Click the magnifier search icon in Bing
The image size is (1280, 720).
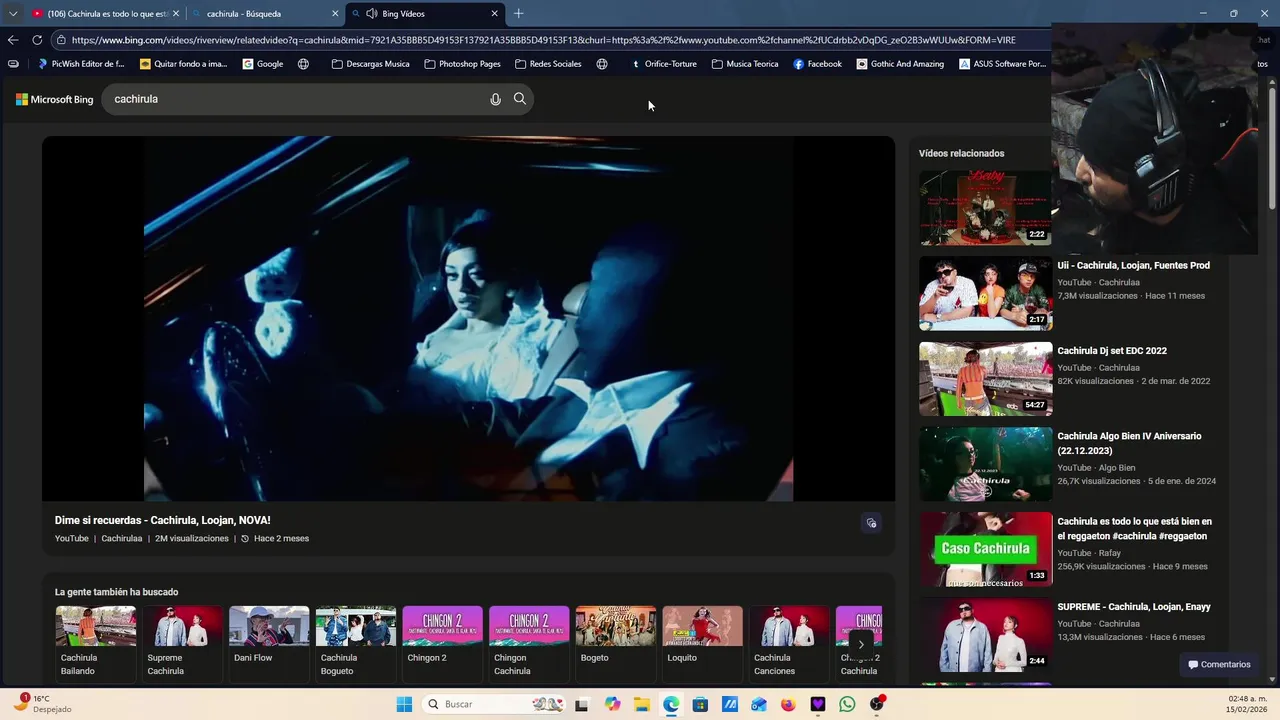pos(520,99)
